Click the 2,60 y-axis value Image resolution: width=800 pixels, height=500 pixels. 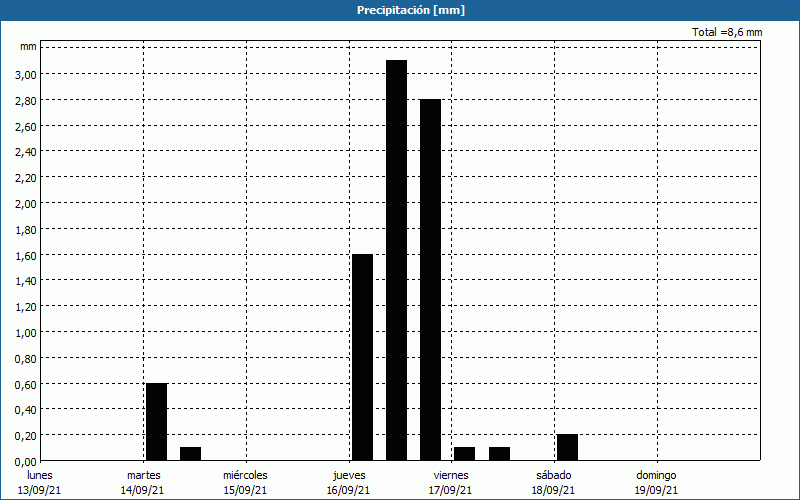[27, 127]
